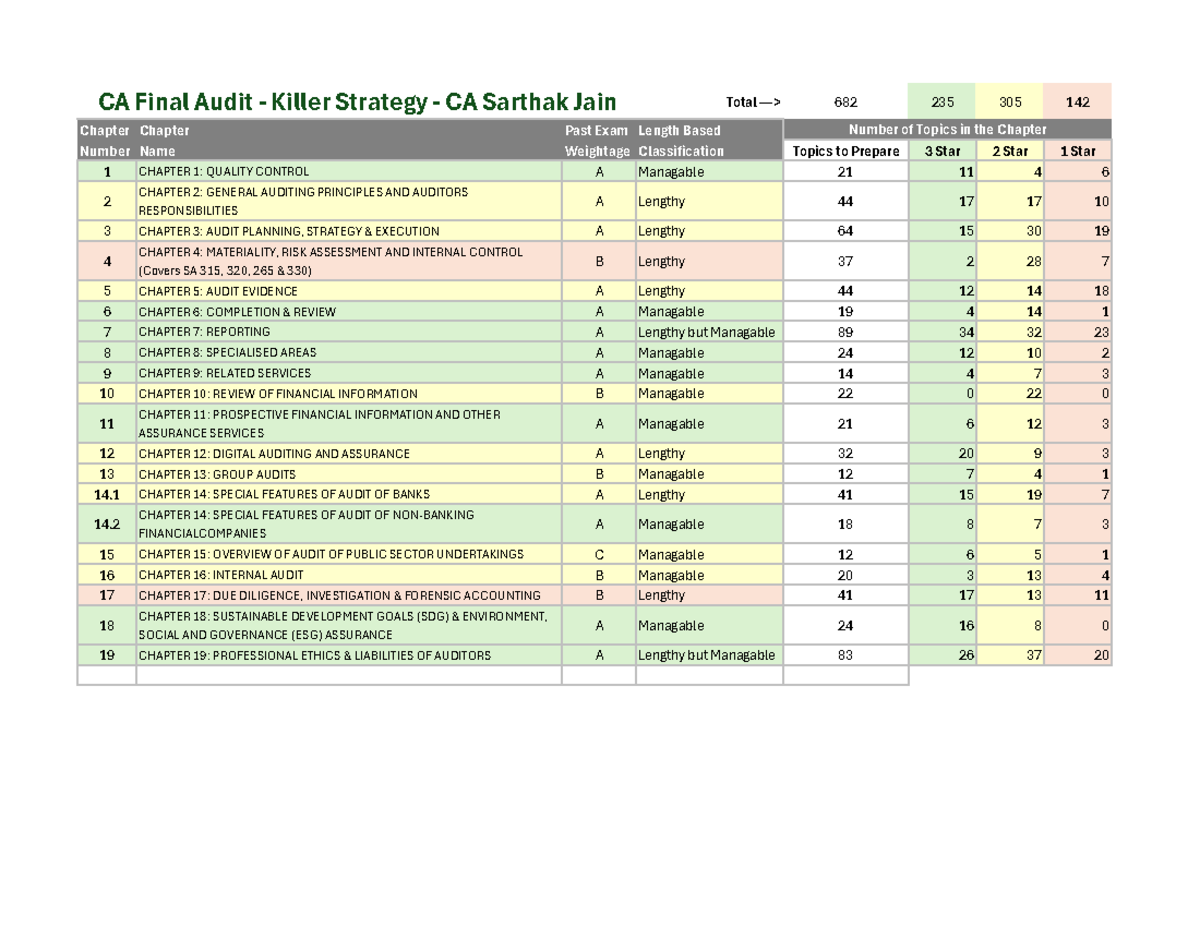Select 'CHAPTER 16: INTERNAL AUDIT' cell

tap(349, 575)
